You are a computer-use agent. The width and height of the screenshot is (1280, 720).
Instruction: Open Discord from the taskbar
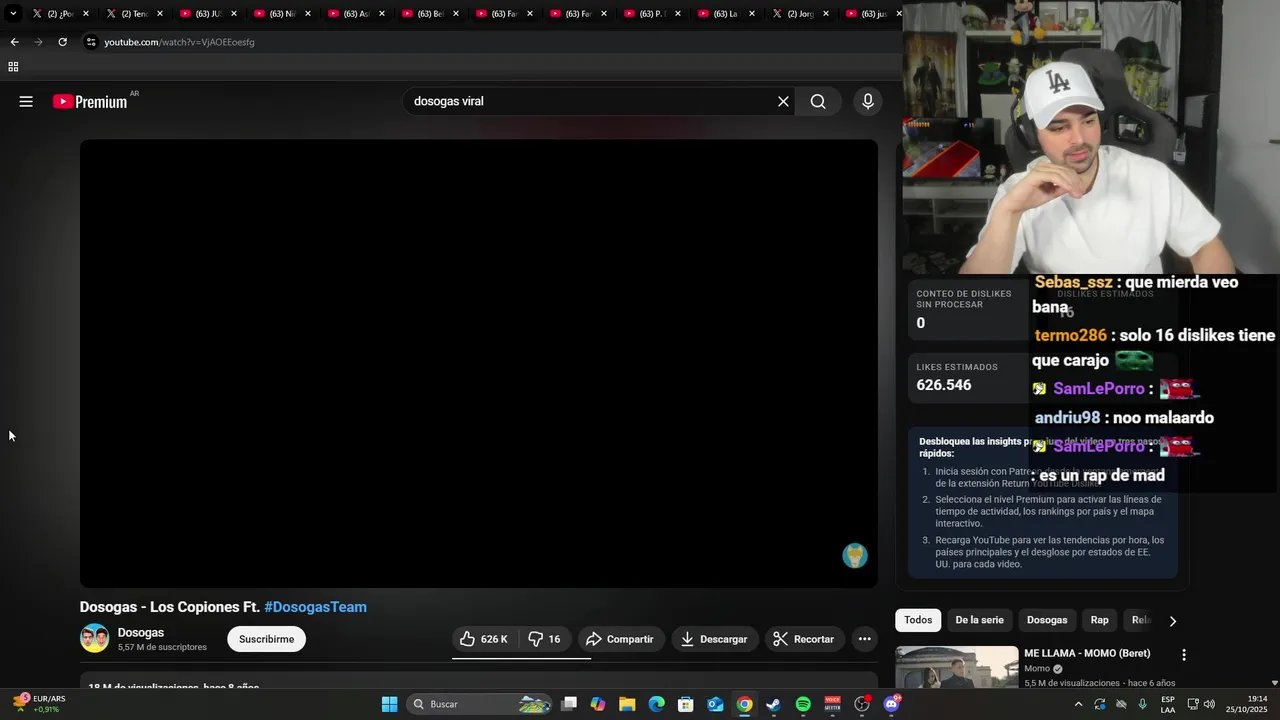[x=891, y=704]
